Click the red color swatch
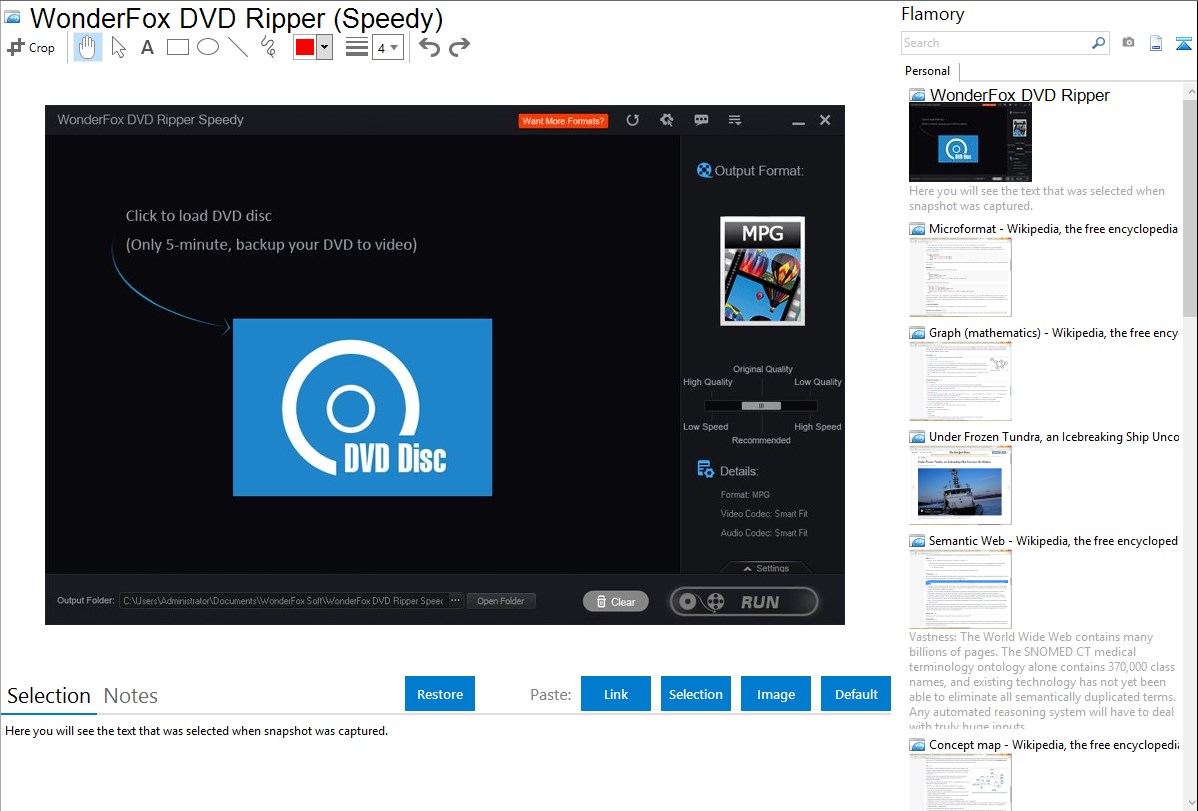 [x=305, y=47]
